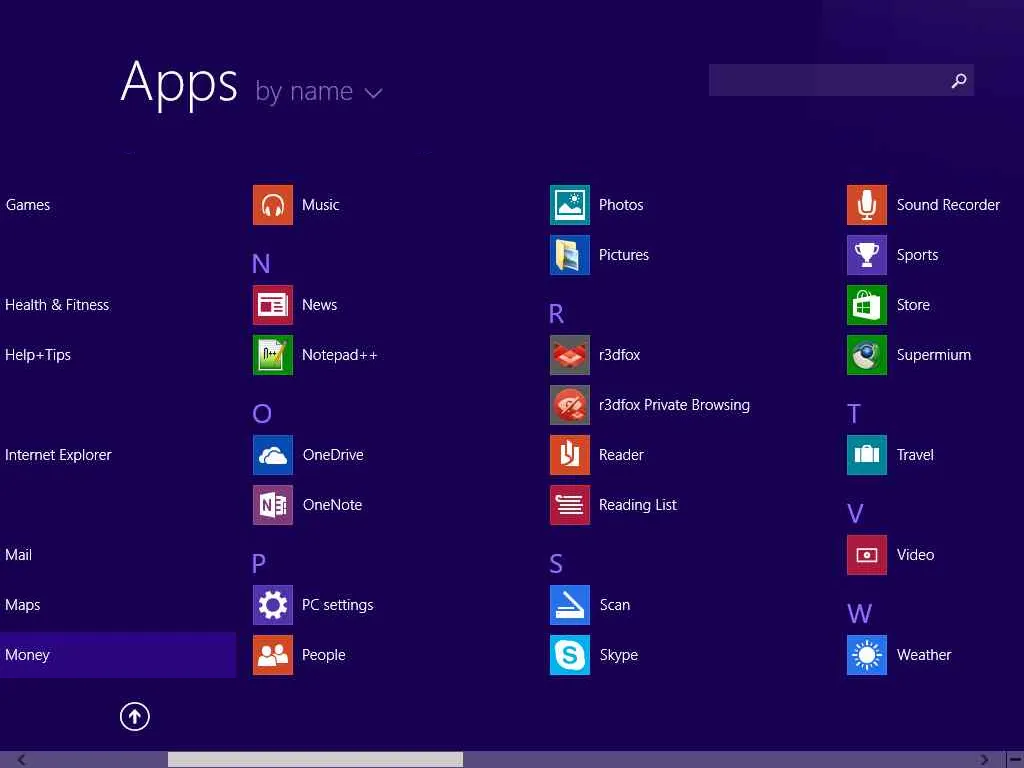Open the Skype icon
This screenshot has width=1024, height=768.
[569, 655]
